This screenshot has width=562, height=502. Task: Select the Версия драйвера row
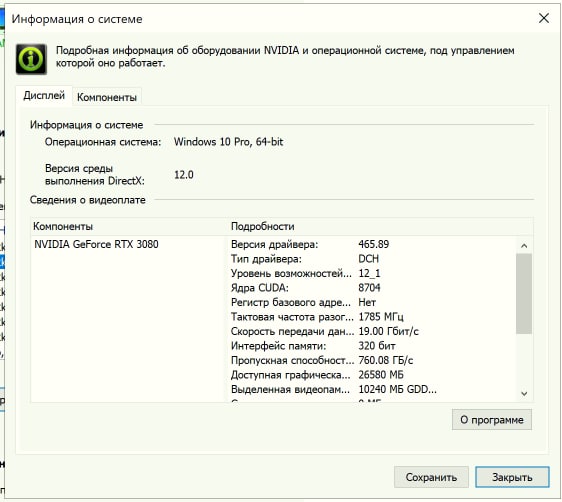point(371,244)
